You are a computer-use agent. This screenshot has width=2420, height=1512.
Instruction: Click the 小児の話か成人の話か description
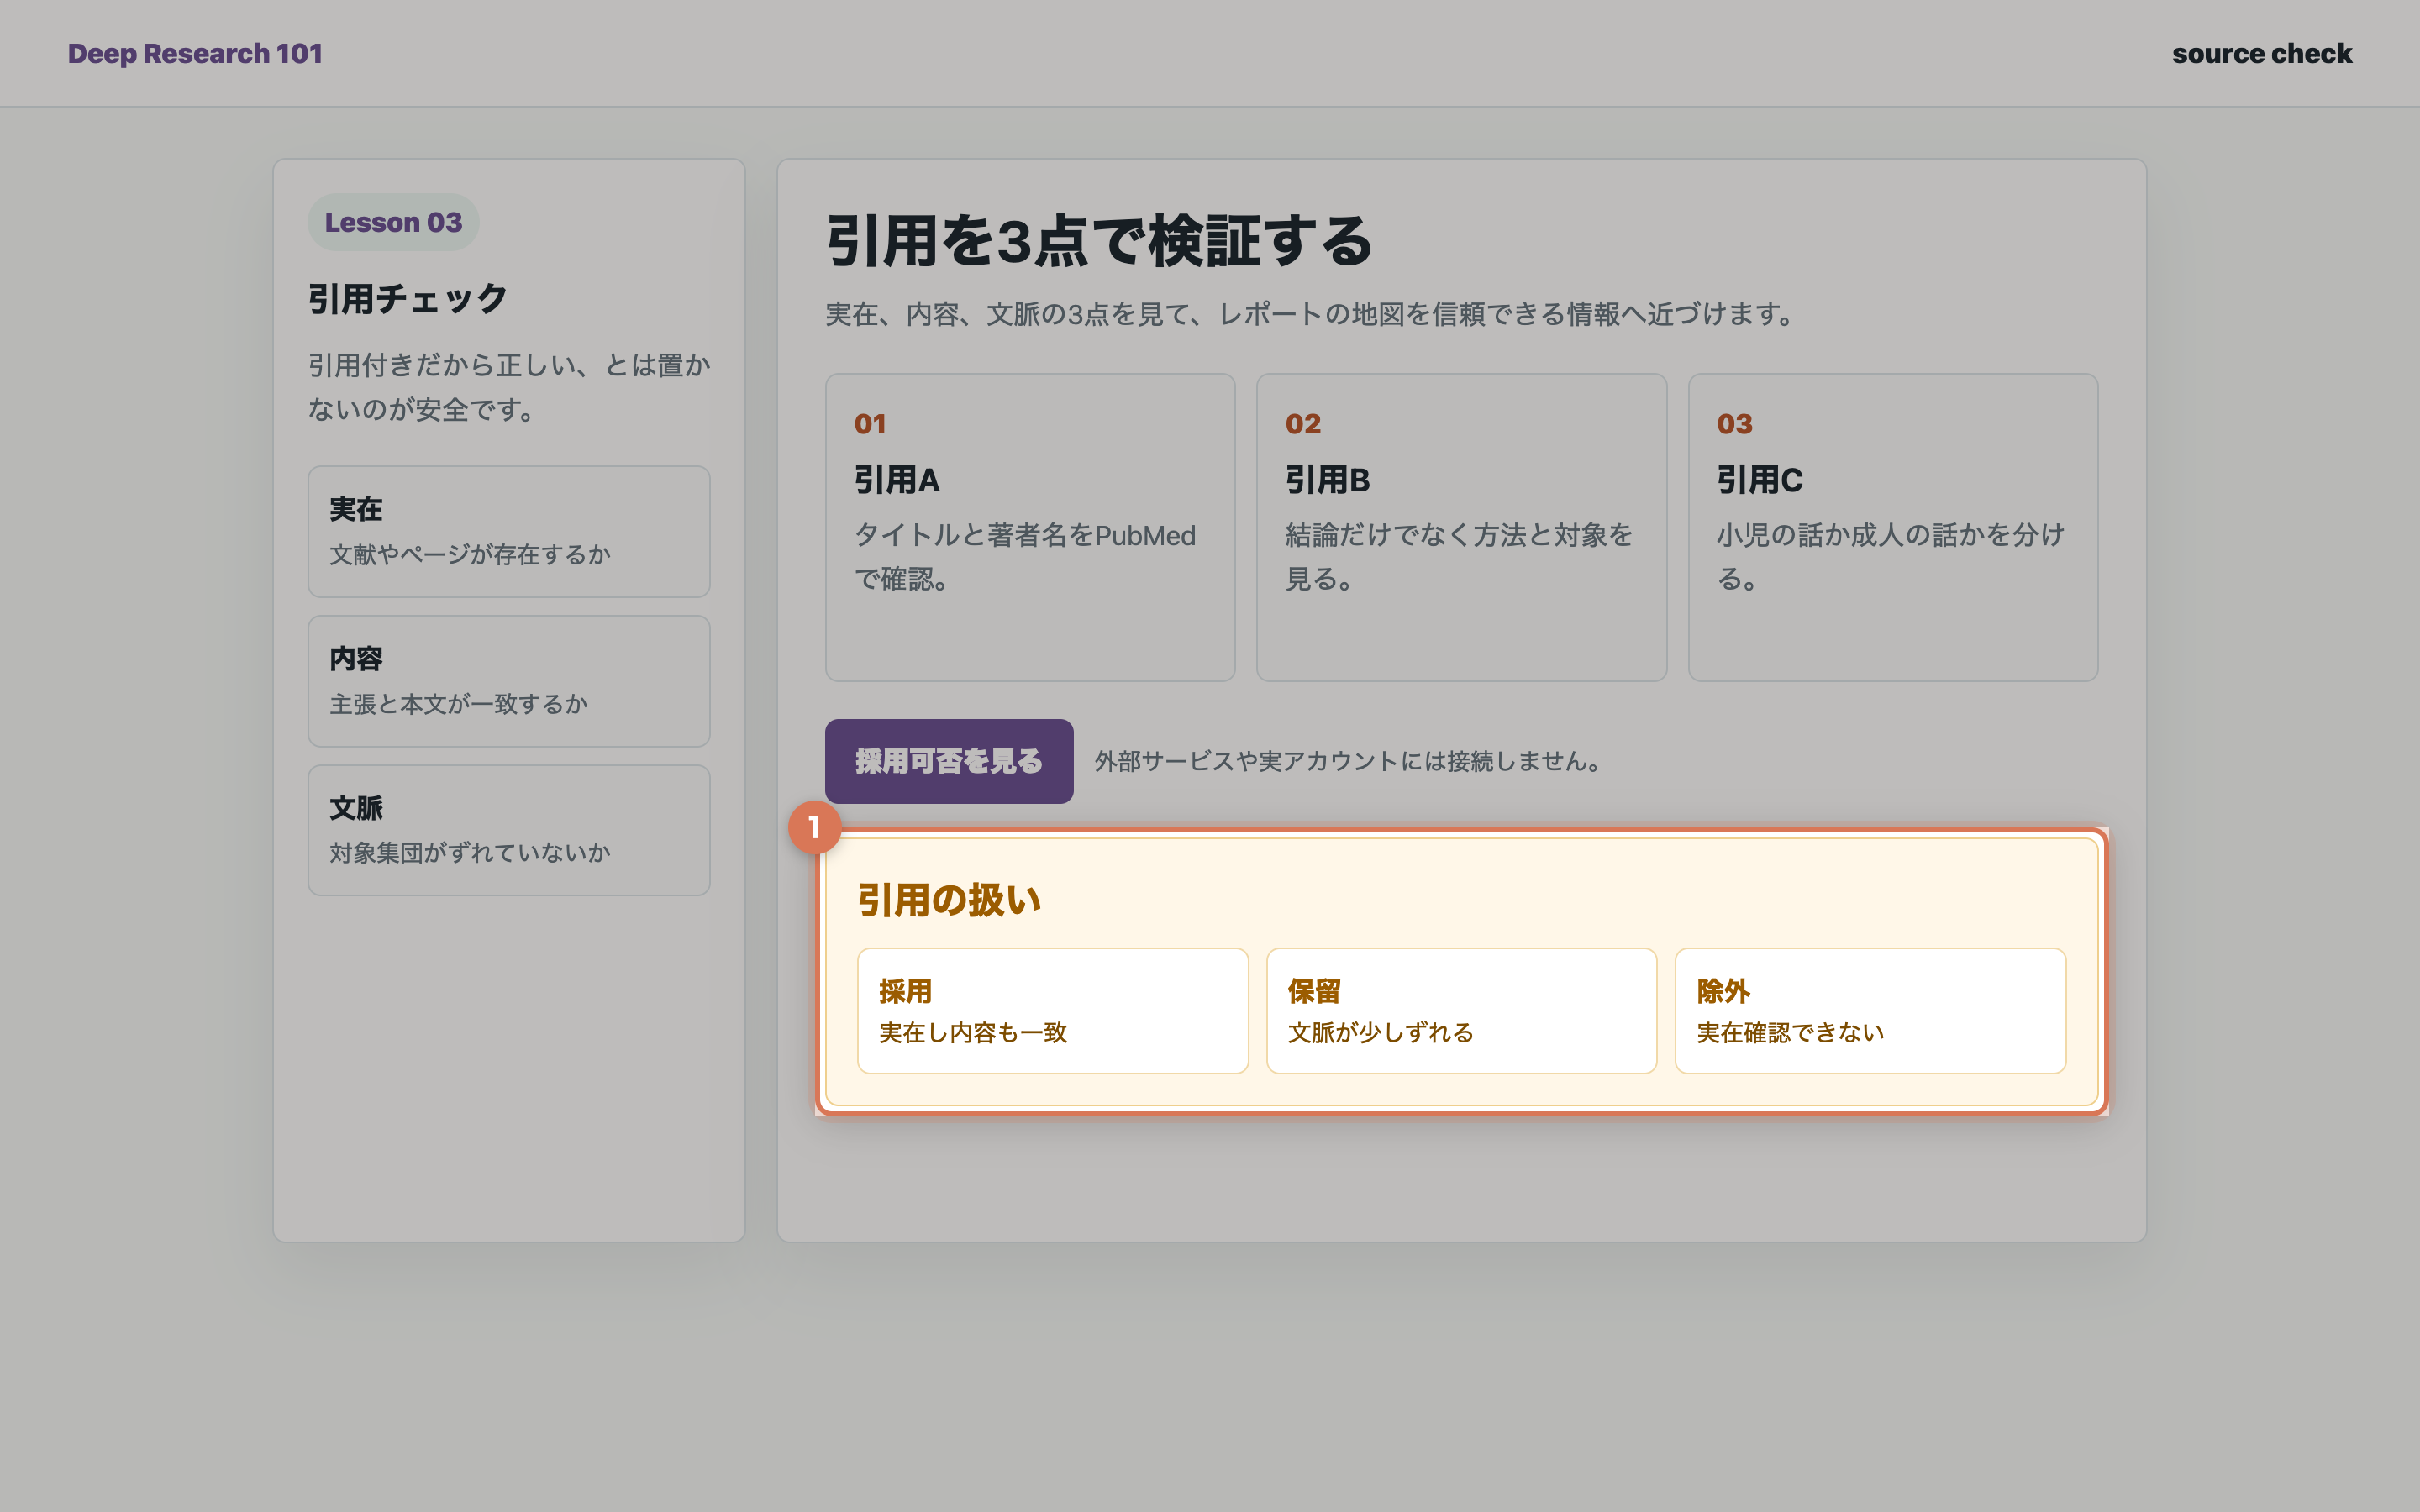tap(1890, 557)
